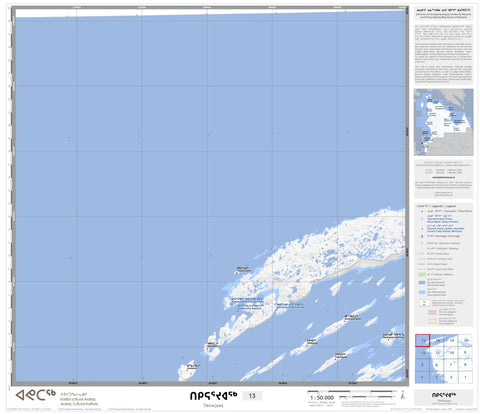
Task: Select sheet 1 in the index grid
Action: point(466,377)
